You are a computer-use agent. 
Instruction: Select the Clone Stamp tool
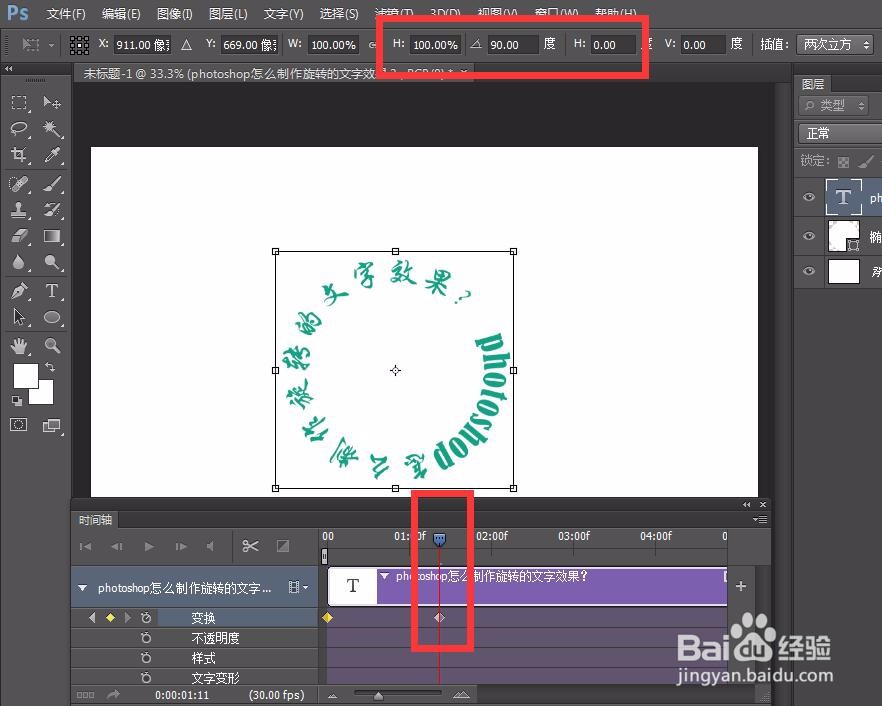point(19,210)
